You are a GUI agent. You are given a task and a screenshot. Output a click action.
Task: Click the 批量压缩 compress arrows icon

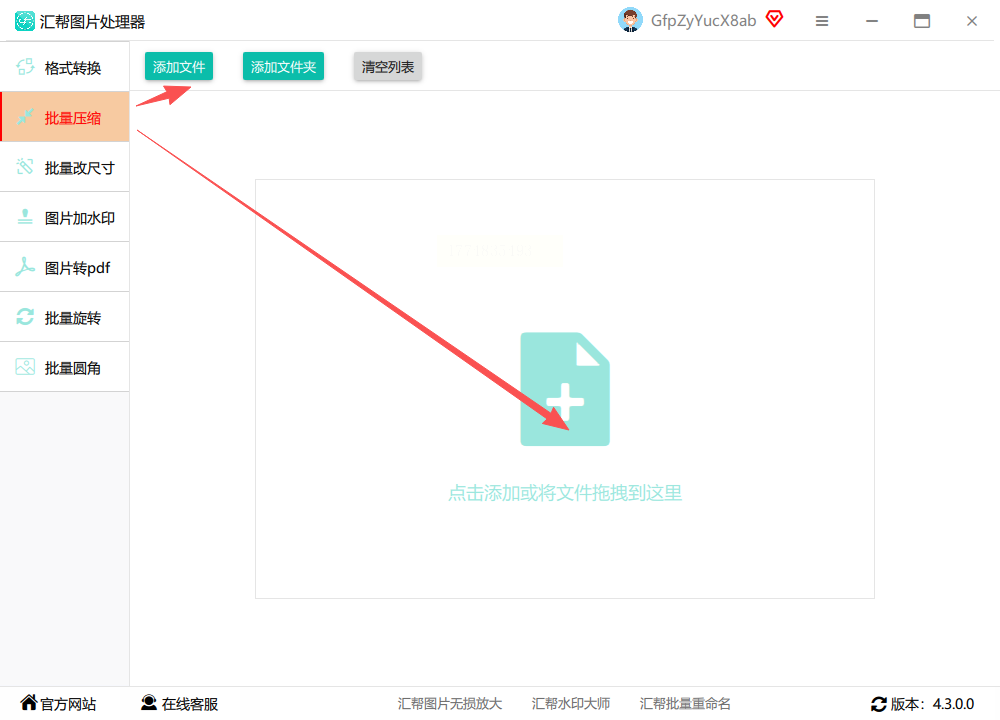click(x=25, y=117)
